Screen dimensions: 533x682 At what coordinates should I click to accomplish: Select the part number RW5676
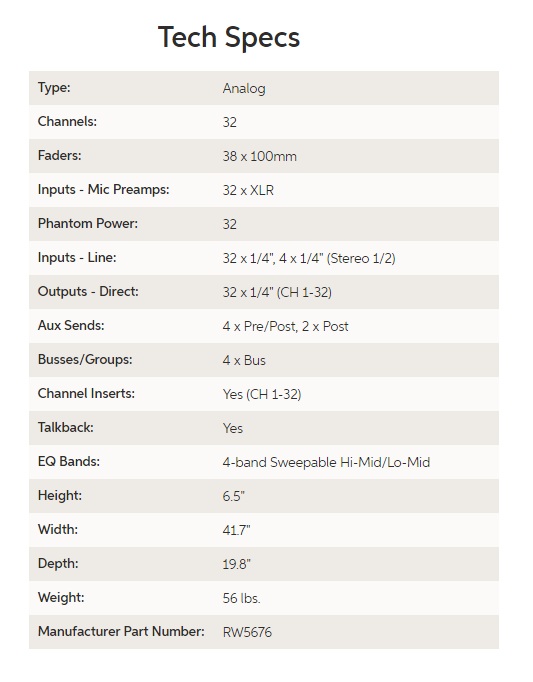coord(247,632)
